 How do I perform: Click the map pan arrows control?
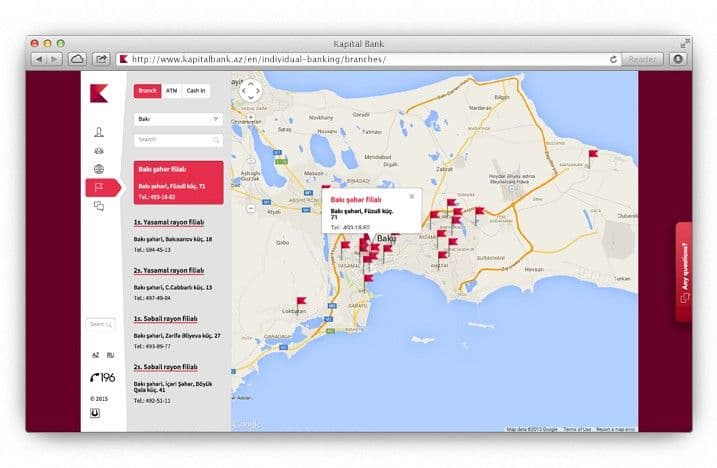click(x=251, y=91)
